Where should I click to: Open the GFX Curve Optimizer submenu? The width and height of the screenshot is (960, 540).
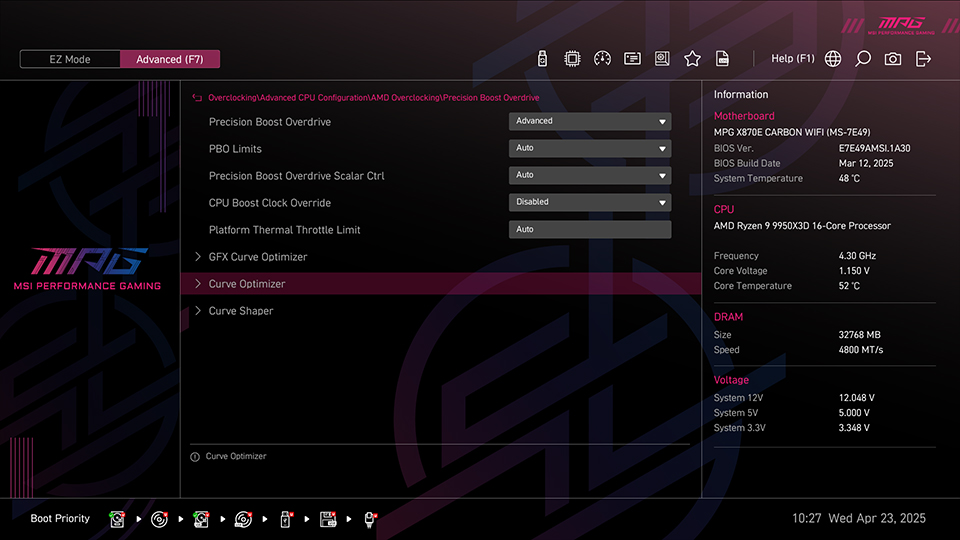pyautogui.click(x=258, y=257)
